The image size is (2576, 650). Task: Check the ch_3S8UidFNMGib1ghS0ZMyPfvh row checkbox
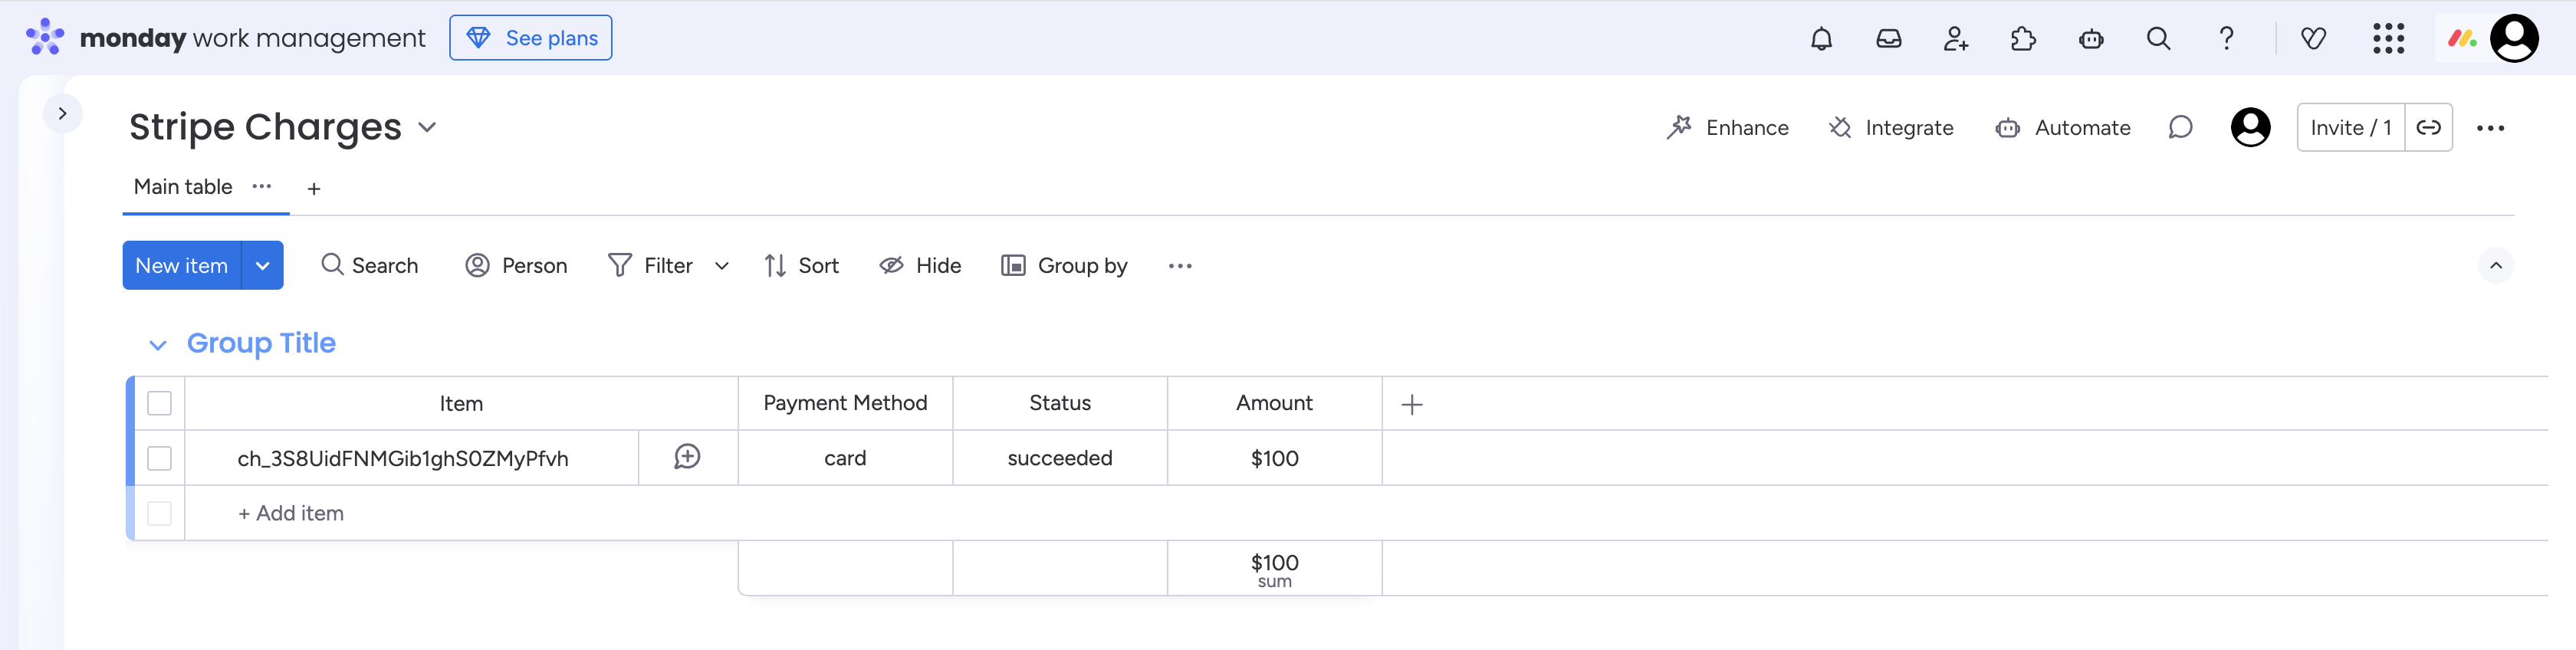tap(159, 459)
